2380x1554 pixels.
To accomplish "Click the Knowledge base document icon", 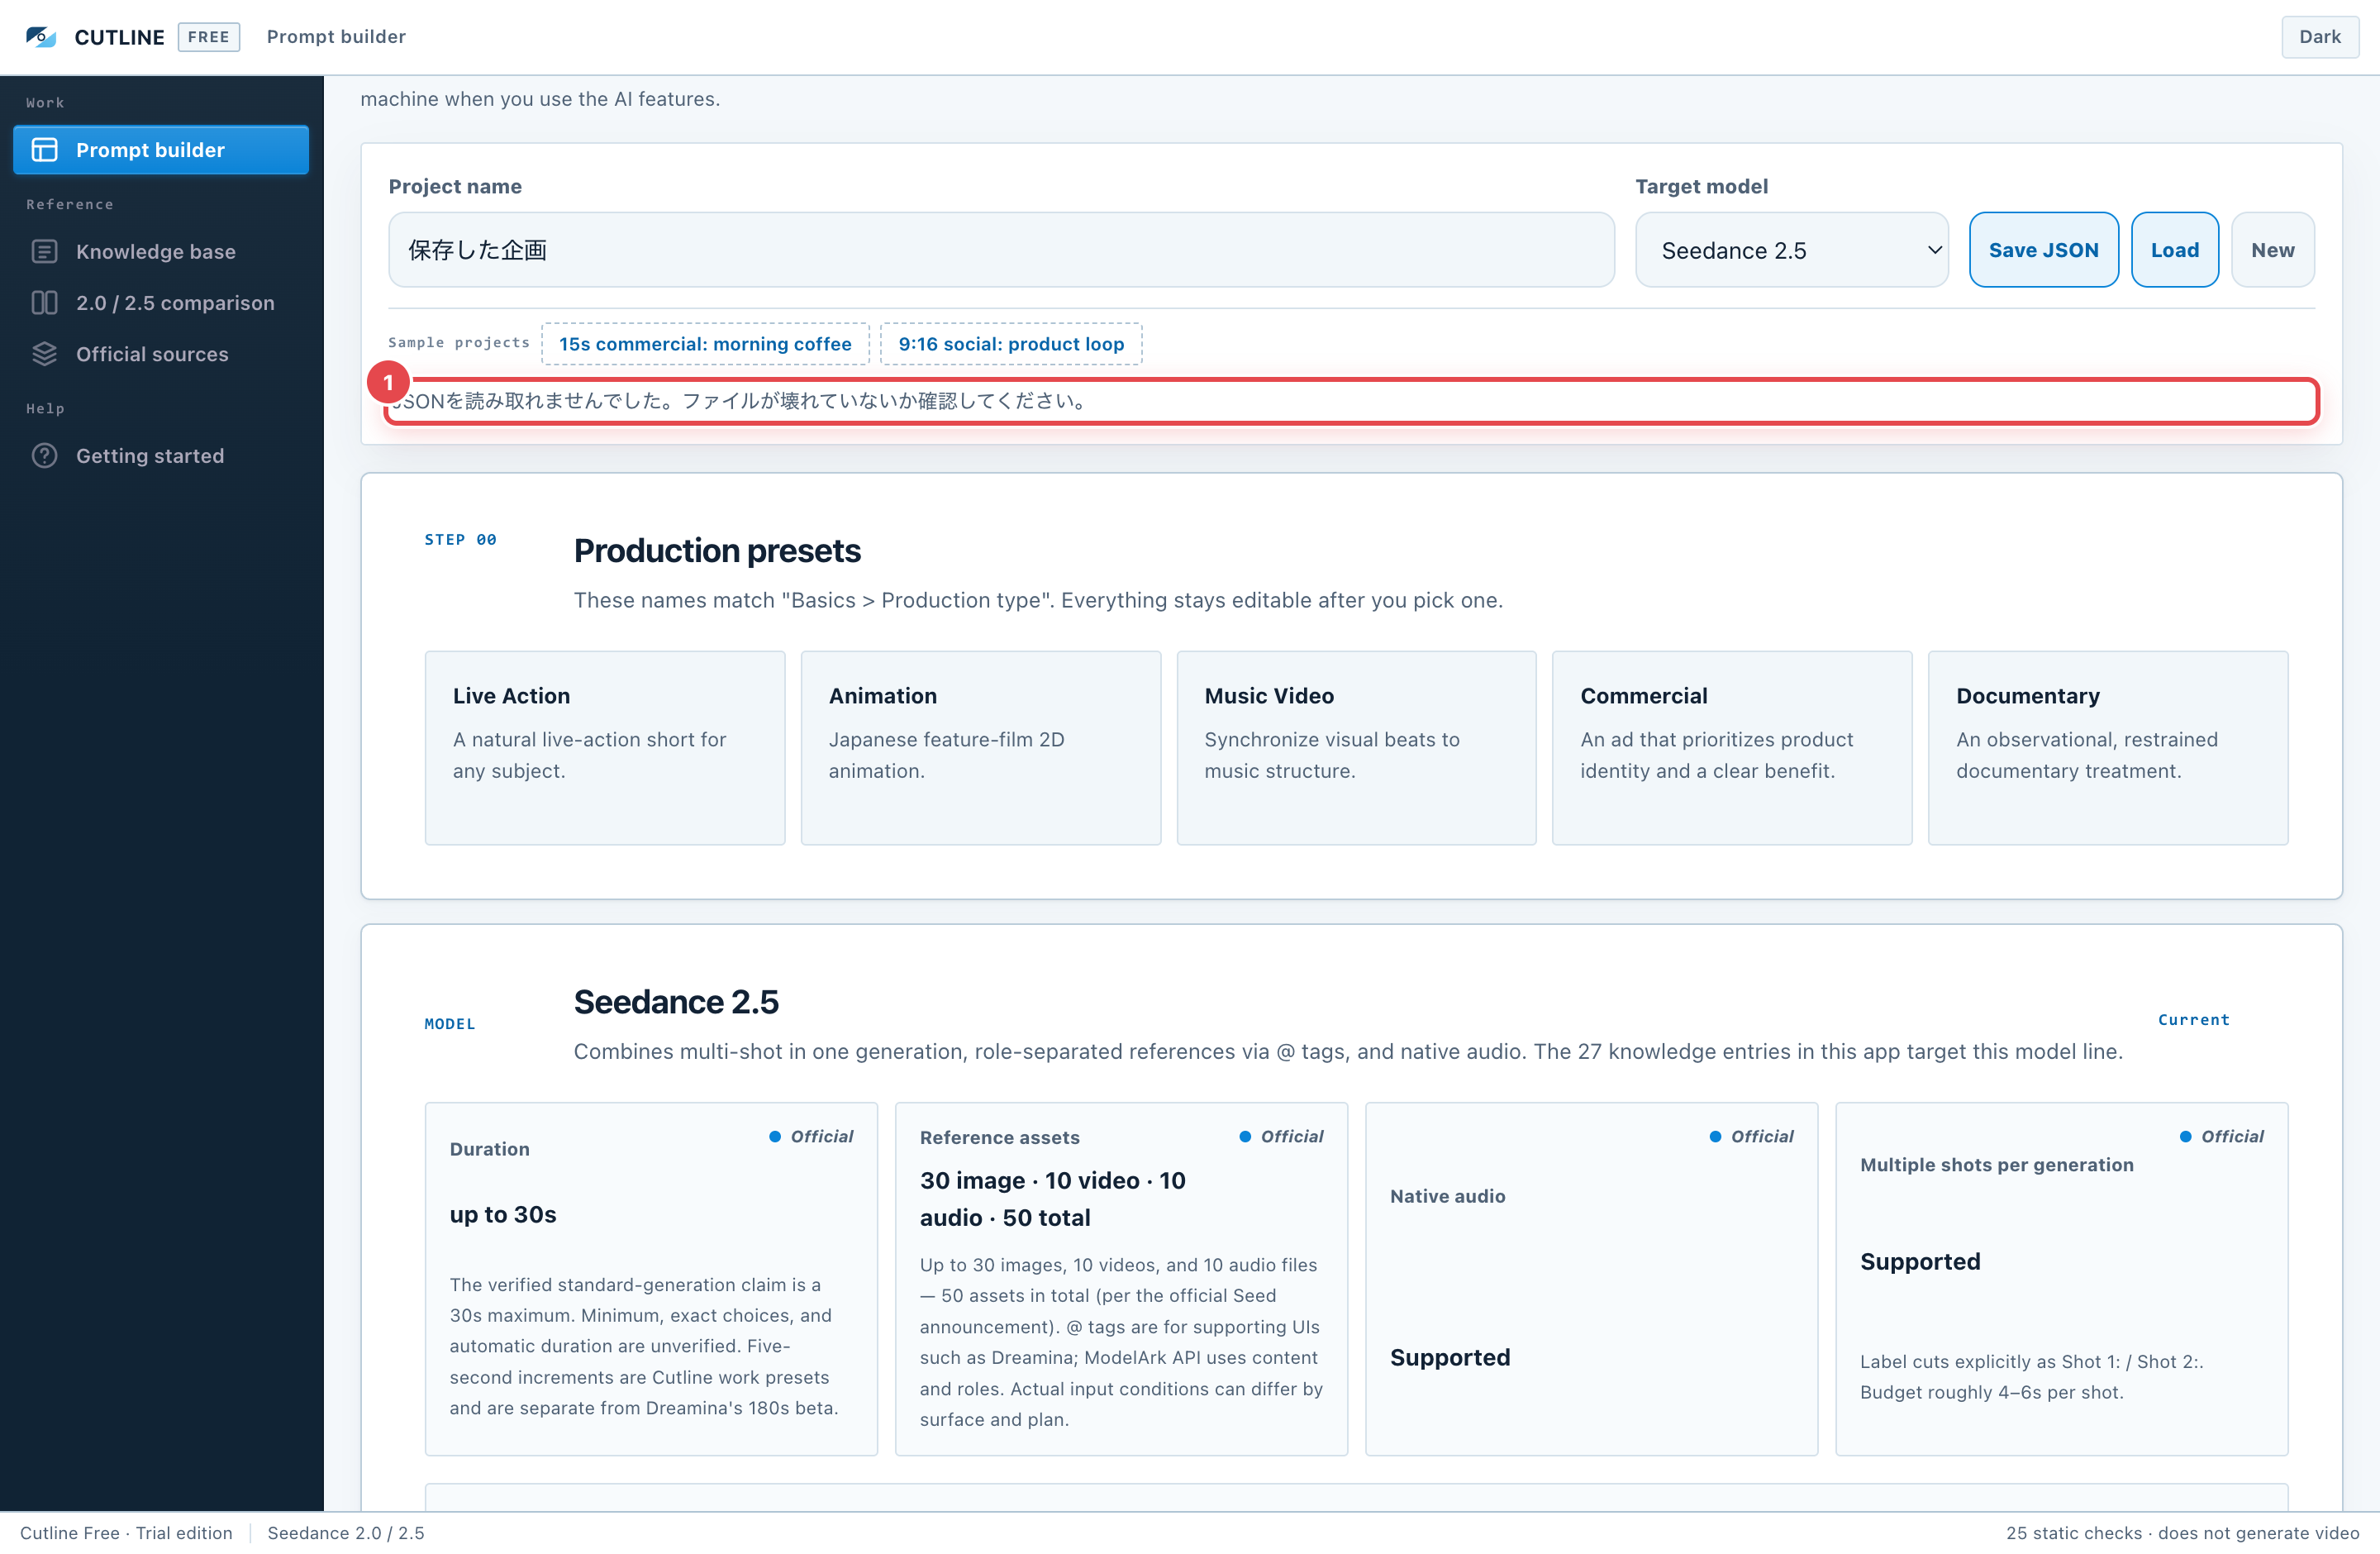I will [44, 252].
